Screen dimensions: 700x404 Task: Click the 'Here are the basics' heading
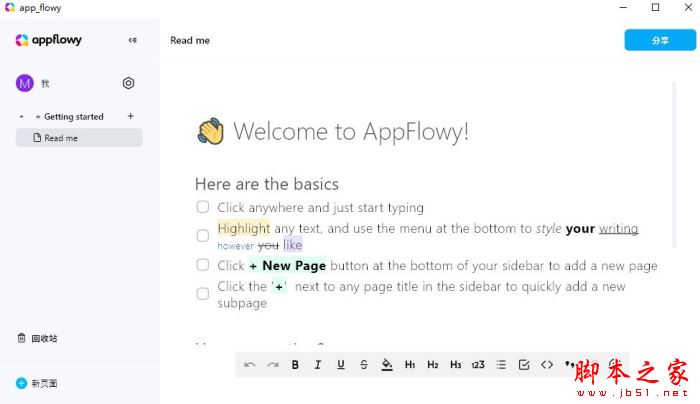pyautogui.click(x=267, y=184)
